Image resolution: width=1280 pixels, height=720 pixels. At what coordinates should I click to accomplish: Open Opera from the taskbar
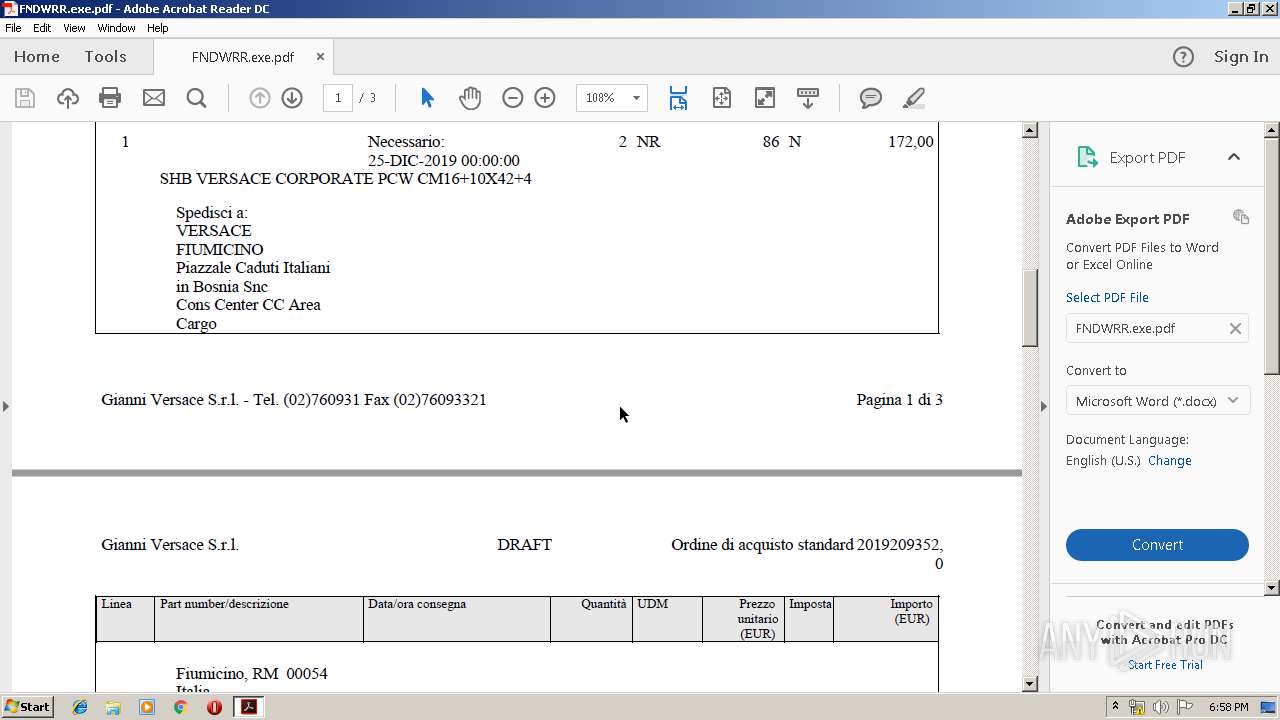coord(214,707)
